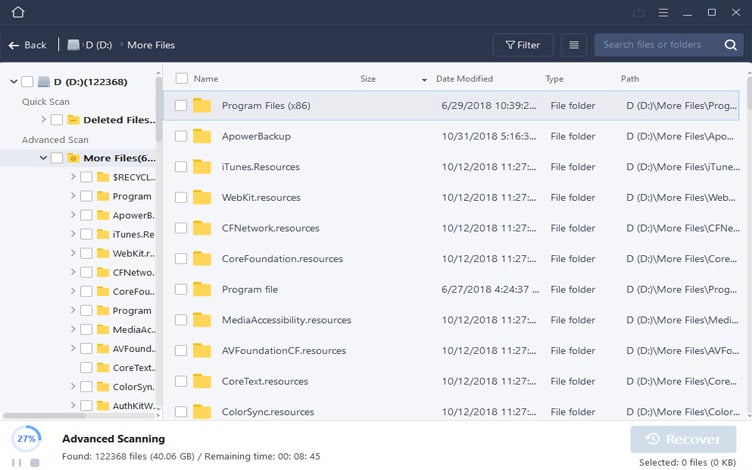The width and height of the screenshot is (752, 470).
Task: Pause the advanced scan
Action: click(x=16, y=462)
